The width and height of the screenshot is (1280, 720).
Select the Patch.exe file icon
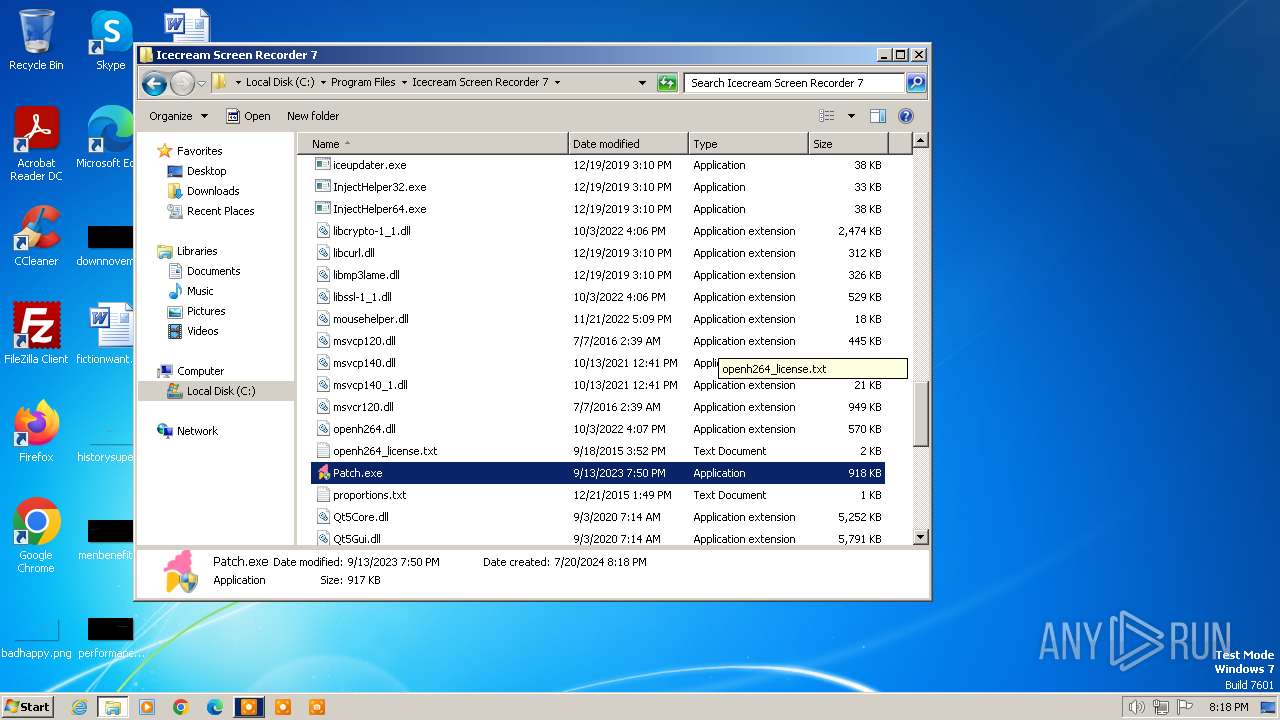323,473
